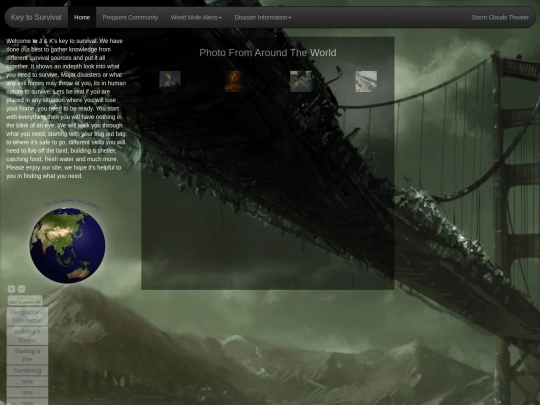This screenshot has width=540, height=405.
Task: Open the volcano eruption photo thumbnail
Action: (170, 81)
